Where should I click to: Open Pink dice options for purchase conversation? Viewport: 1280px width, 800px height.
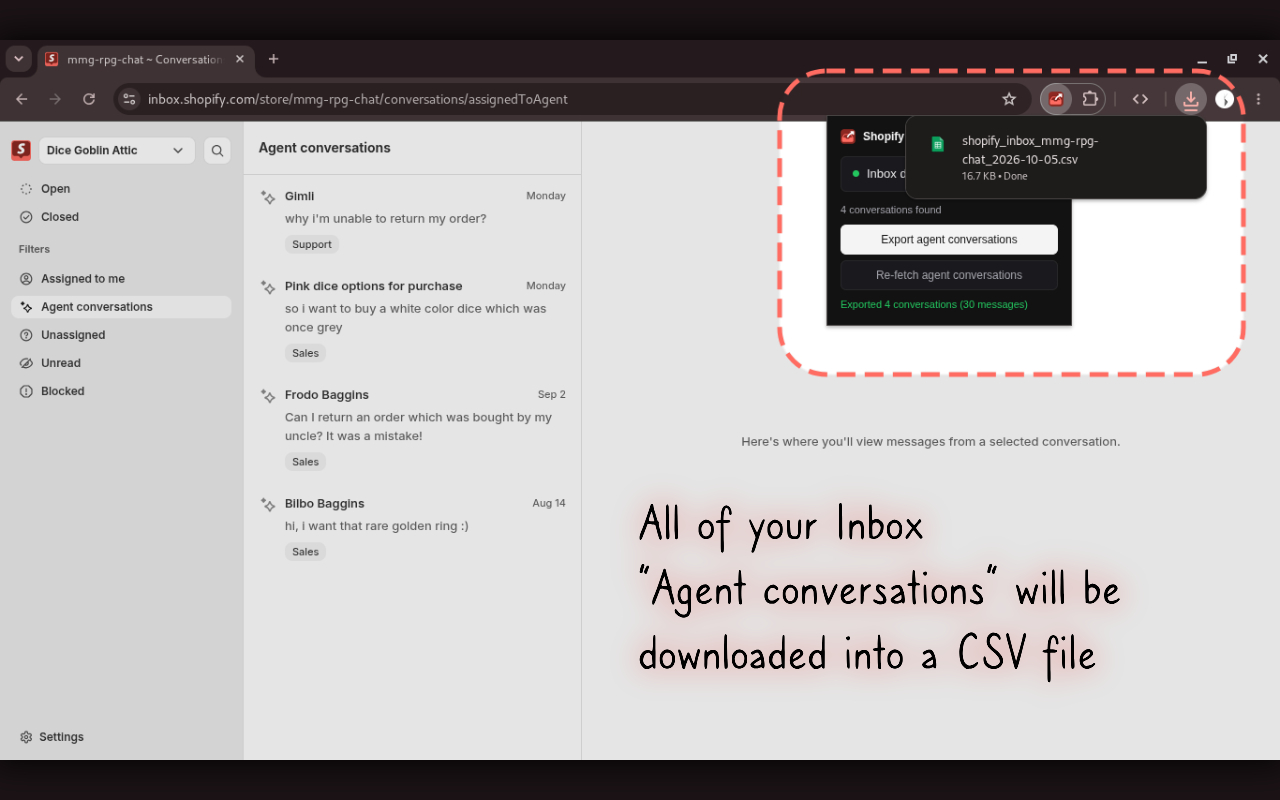click(x=412, y=319)
